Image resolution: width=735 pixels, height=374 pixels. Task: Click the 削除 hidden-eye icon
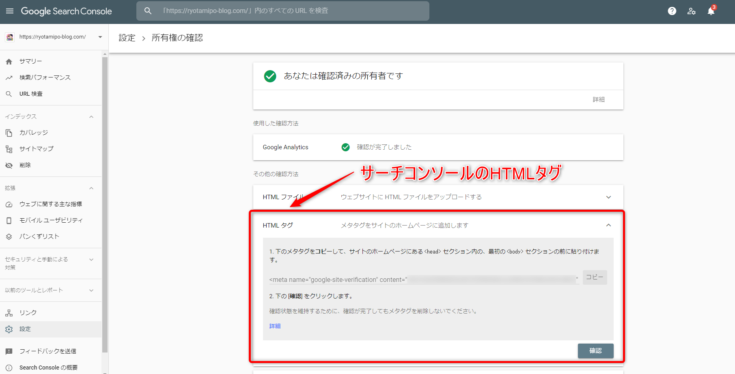pyautogui.click(x=9, y=165)
